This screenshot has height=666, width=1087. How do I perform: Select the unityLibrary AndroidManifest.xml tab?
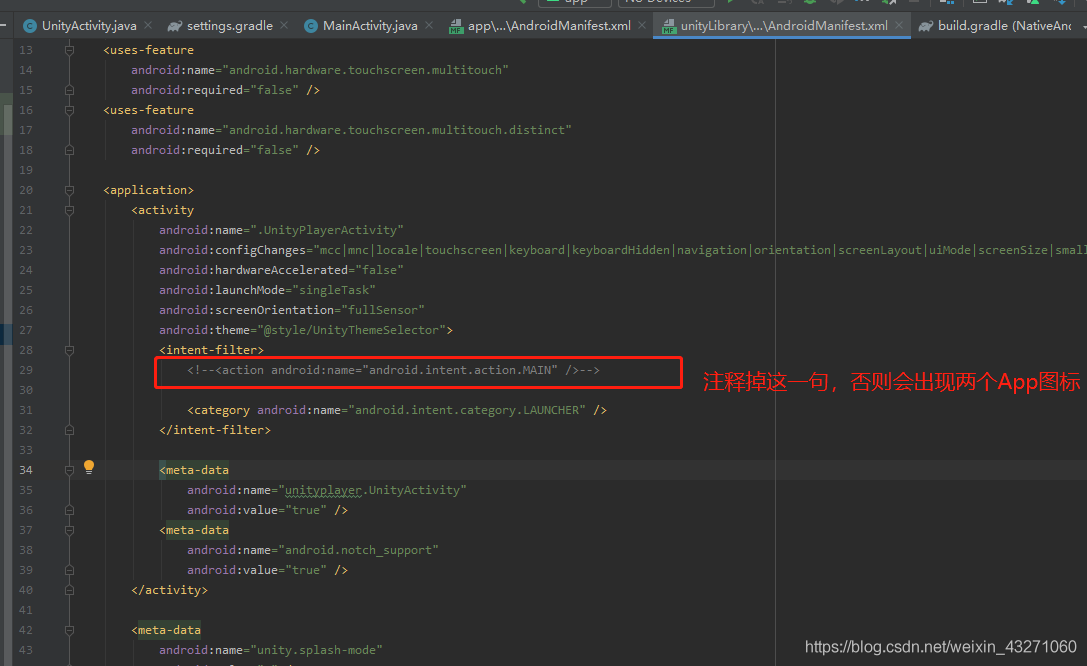tap(783, 26)
